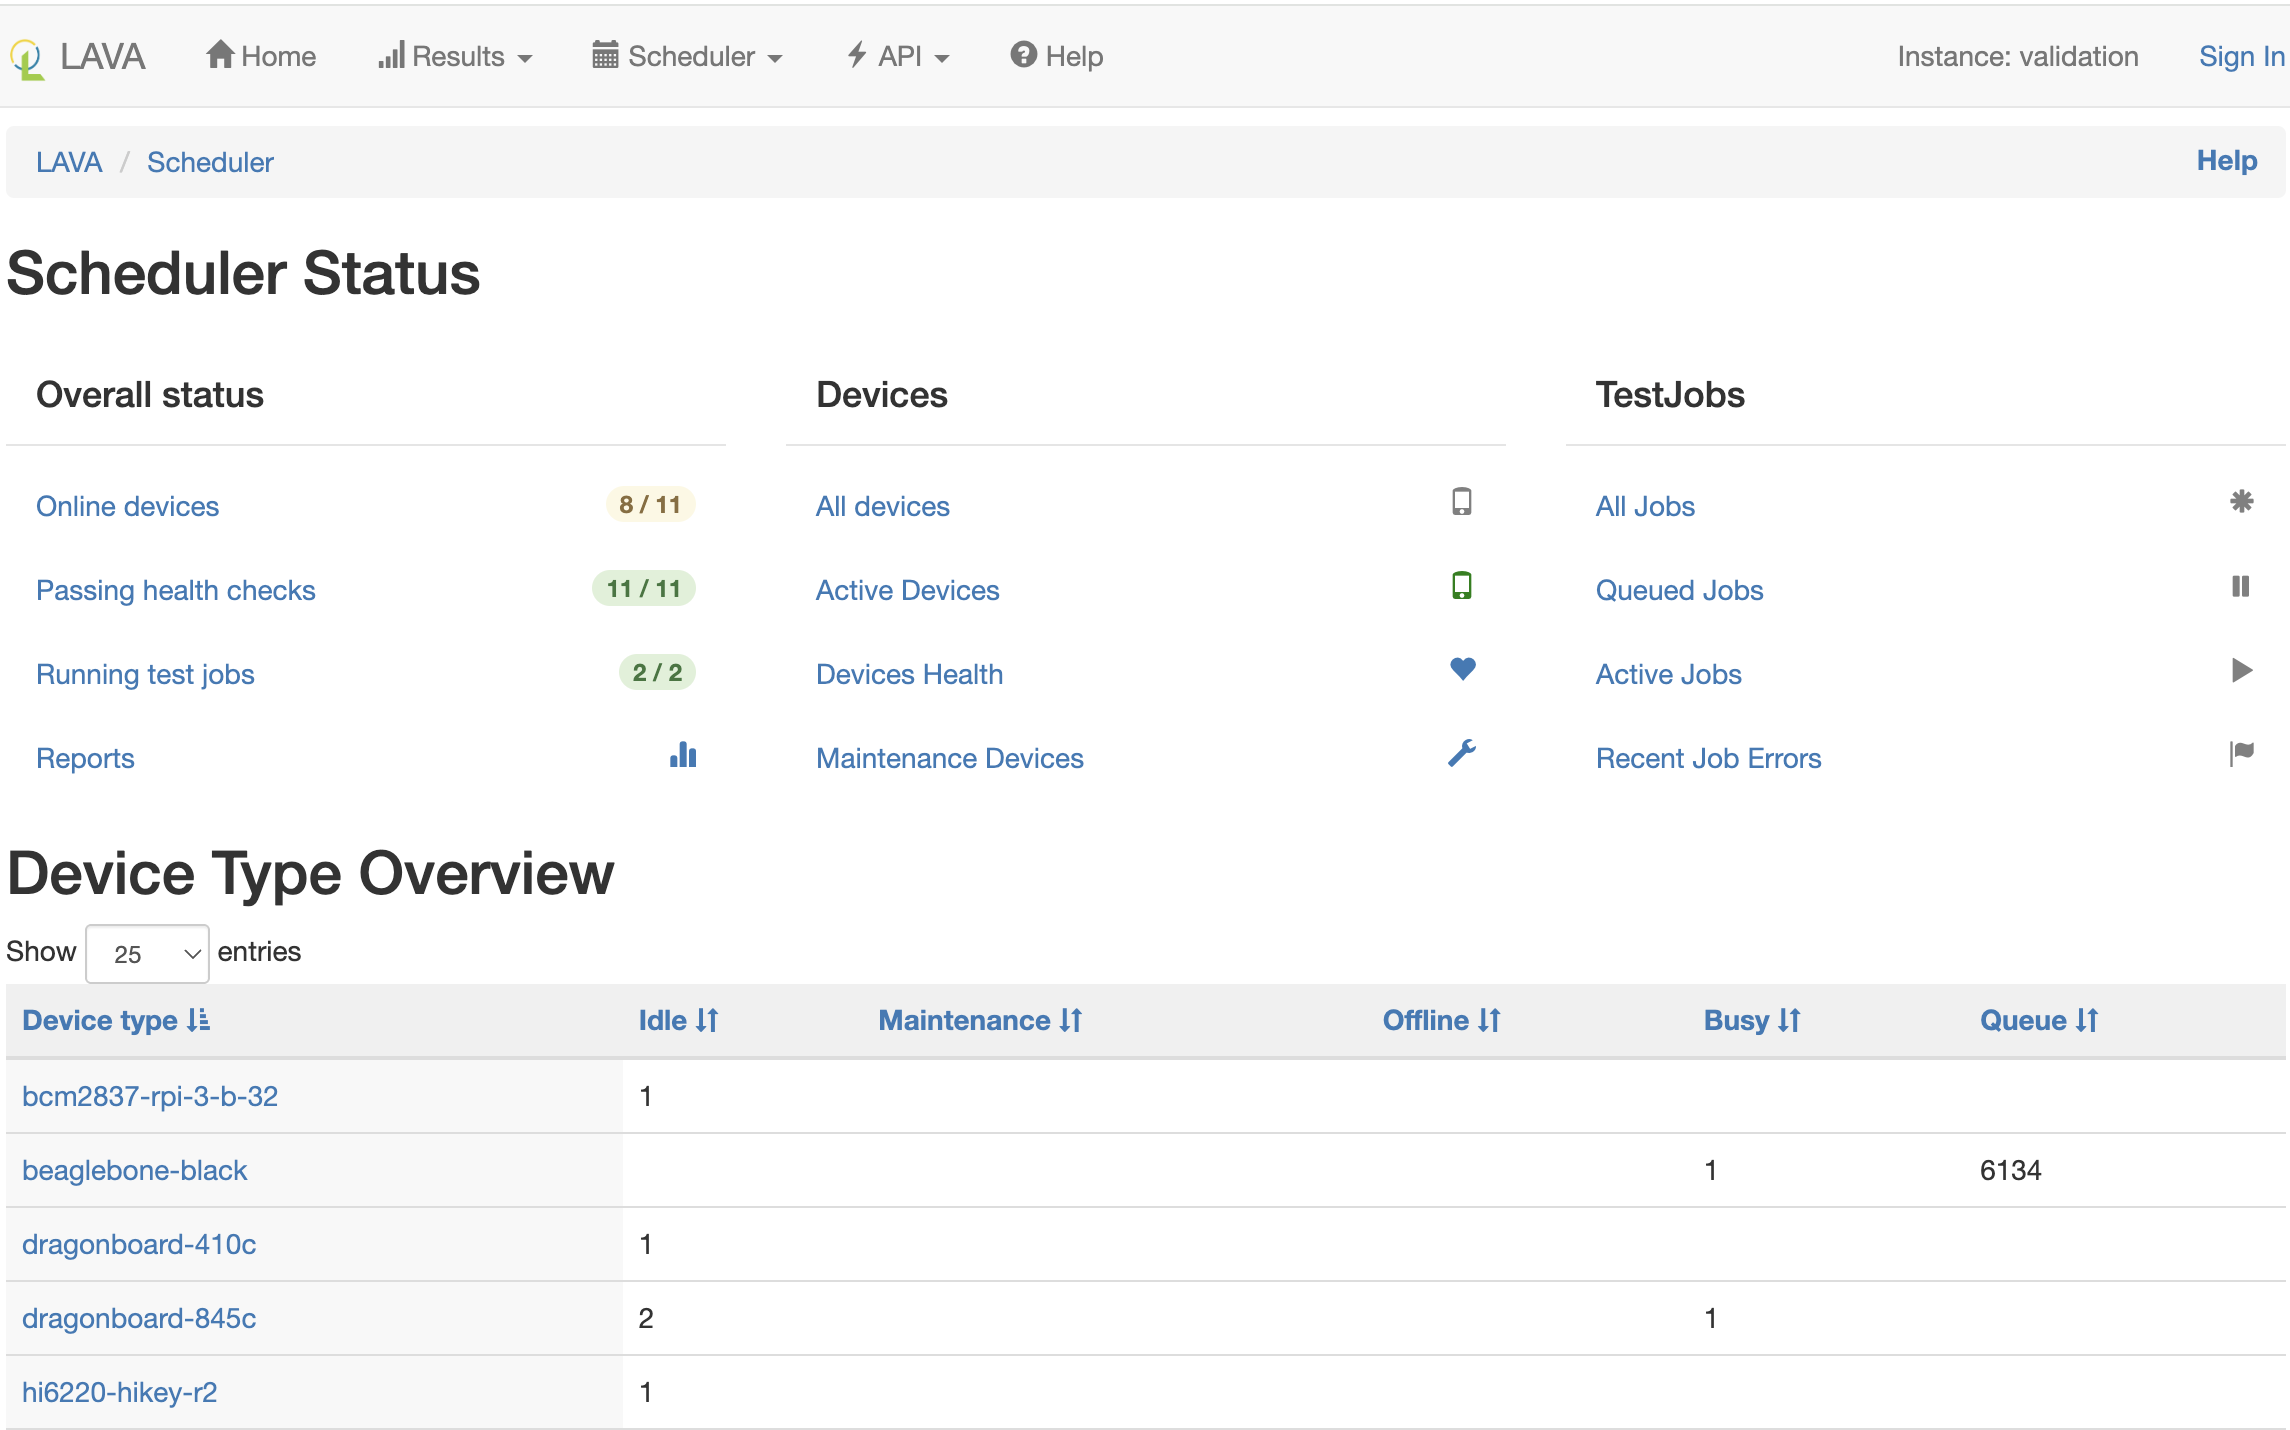
Task: Click the play icon beside Active Jobs
Action: (2242, 671)
